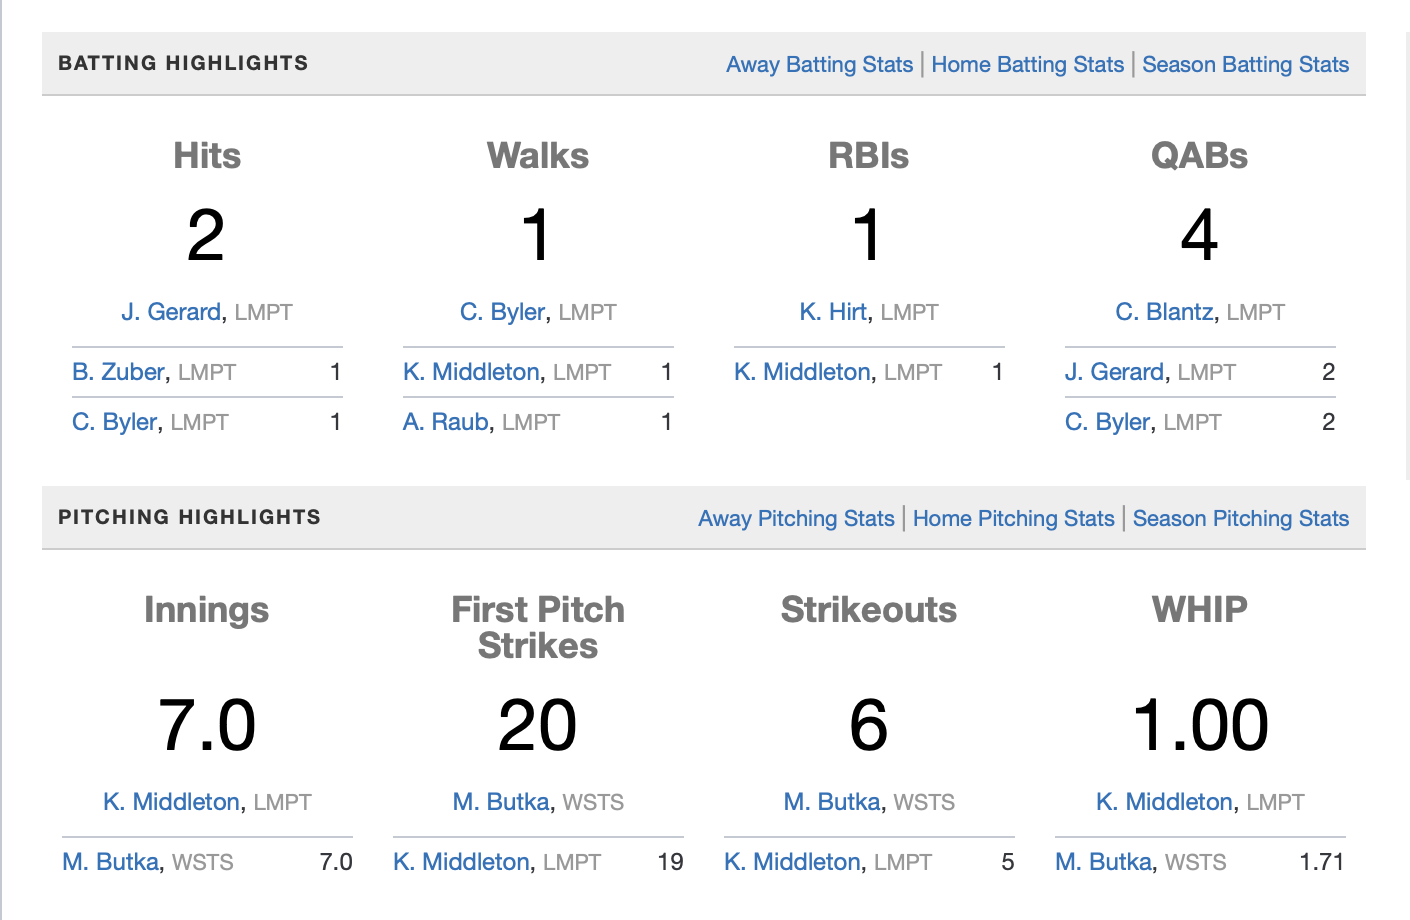1410x920 pixels.
Task: Click M. Butka under First Pitch Strikes
Action: pyautogui.click(x=501, y=802)
